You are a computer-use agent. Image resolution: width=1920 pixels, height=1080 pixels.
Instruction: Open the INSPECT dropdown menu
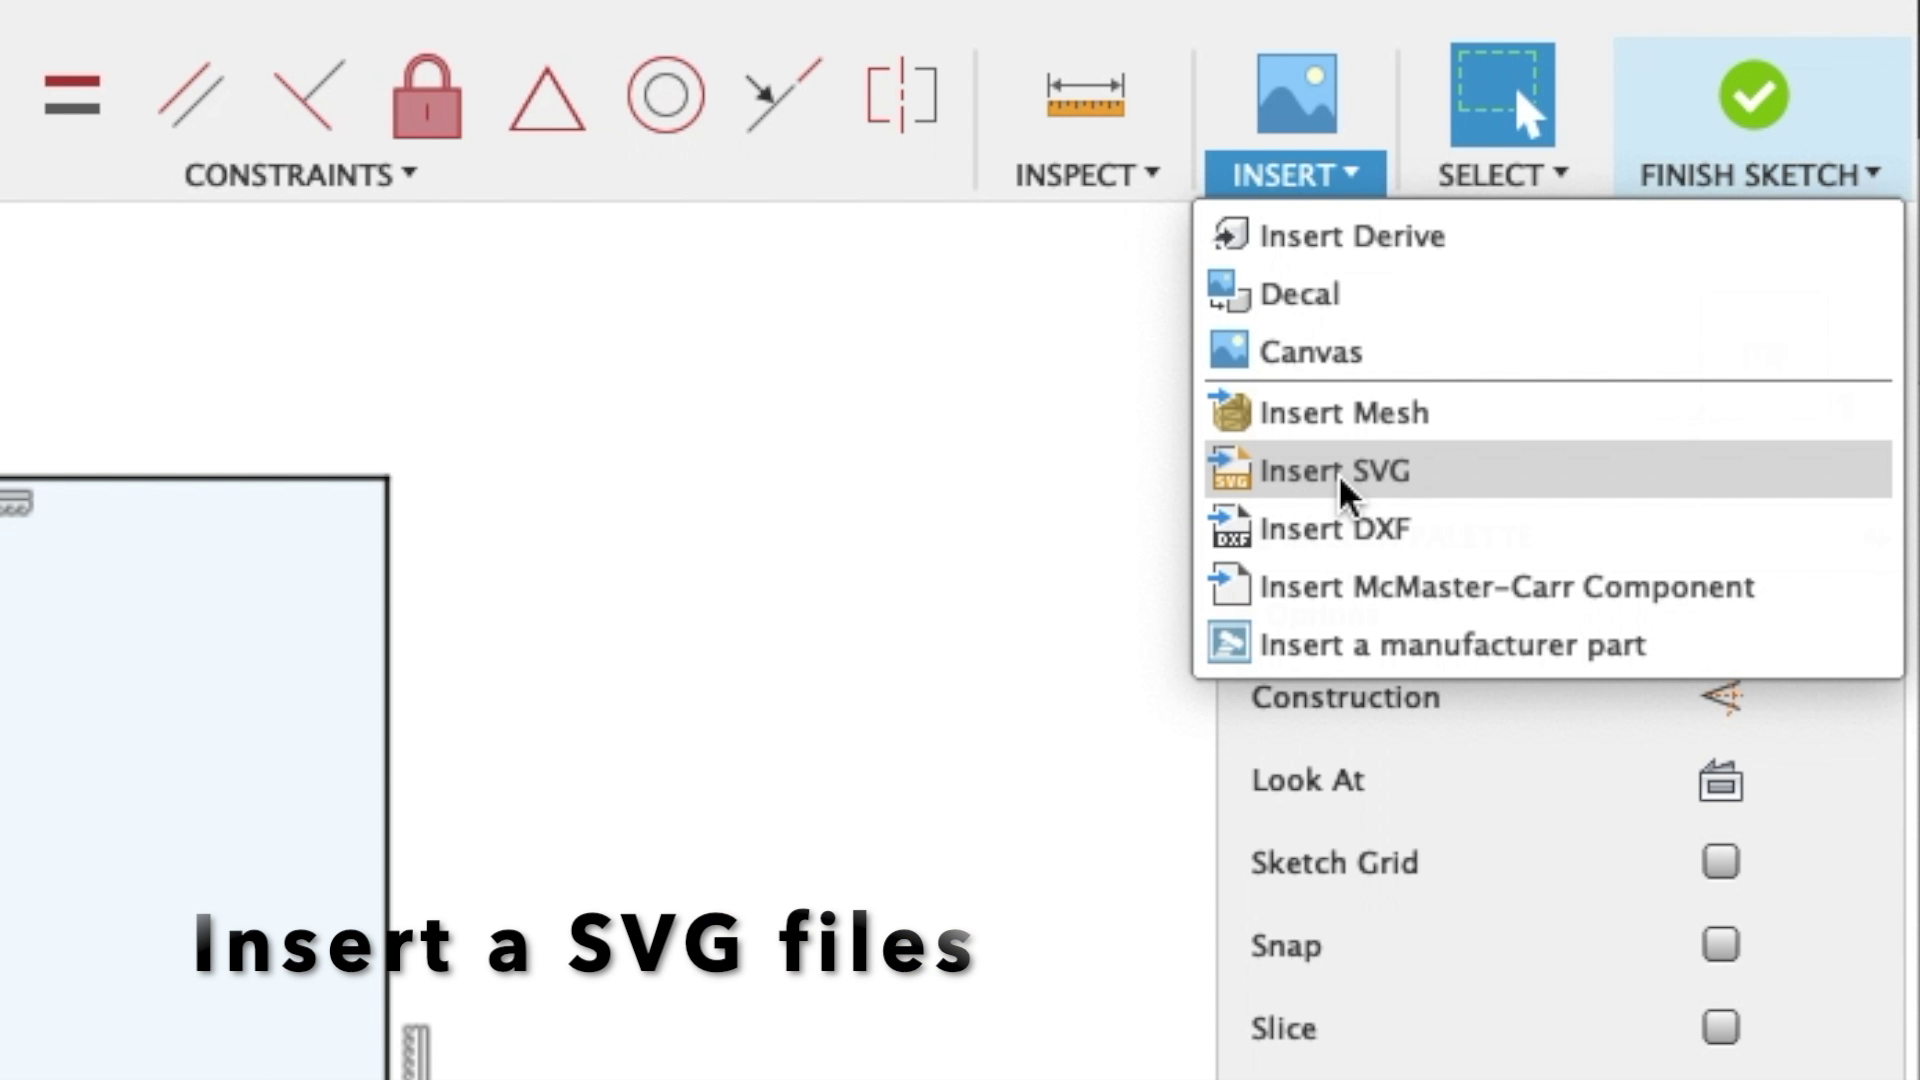[1086, 175]
